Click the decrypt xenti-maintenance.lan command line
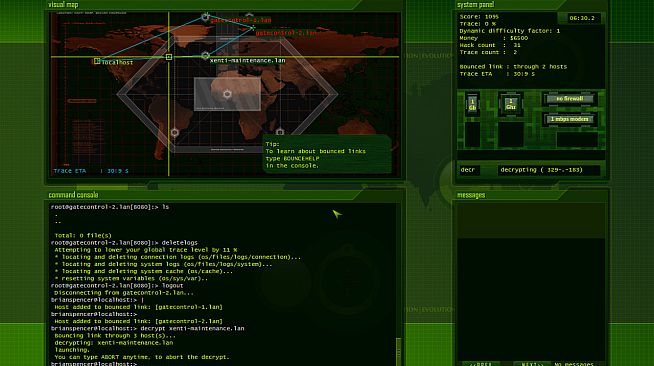This screenshot has height=366, width=654. 148,328
